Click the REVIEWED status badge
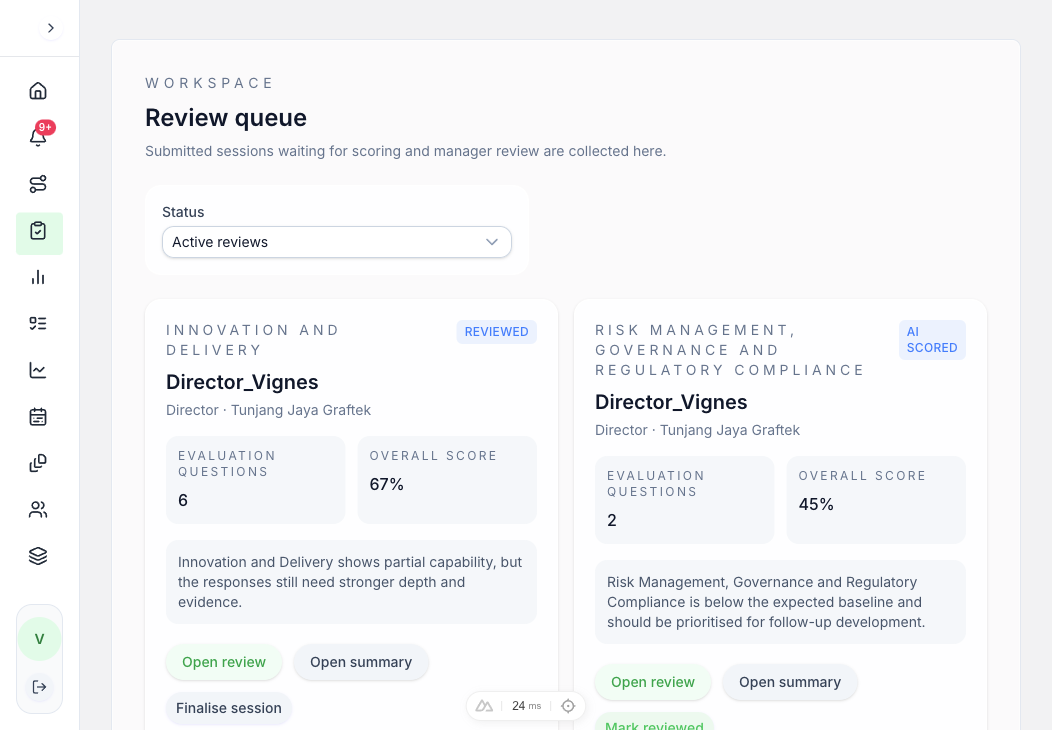Screen dimensions: 1052x730 click(x=496, y=332)
